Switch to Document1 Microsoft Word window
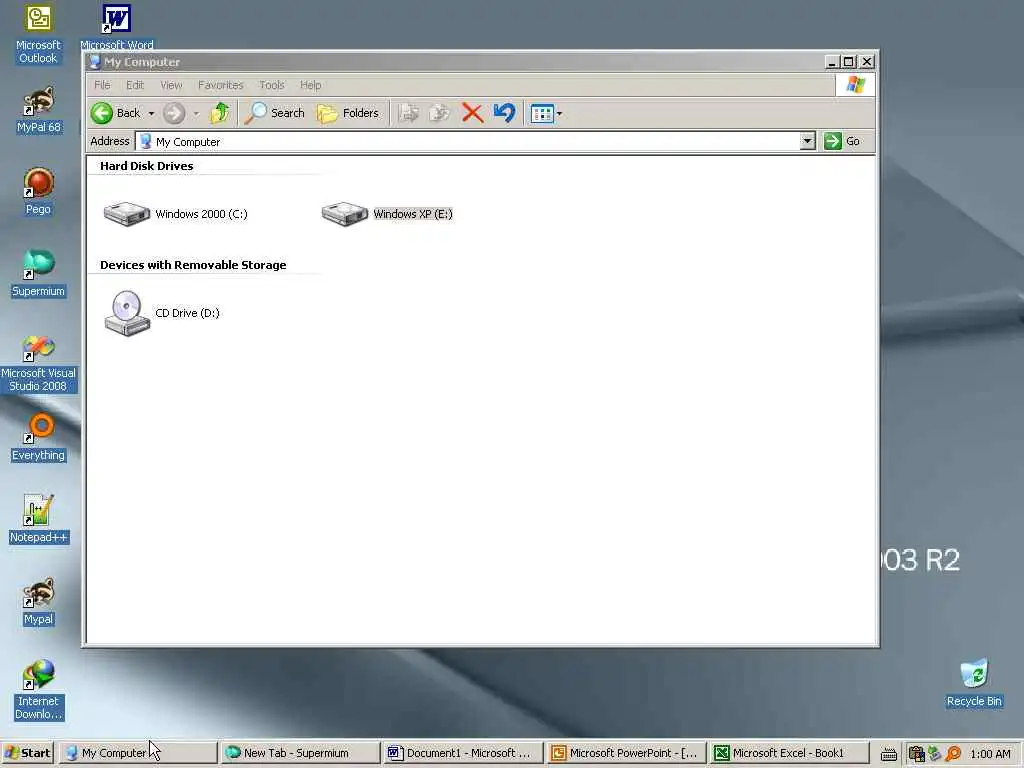 pyautogui.click(x=464, y=753)
